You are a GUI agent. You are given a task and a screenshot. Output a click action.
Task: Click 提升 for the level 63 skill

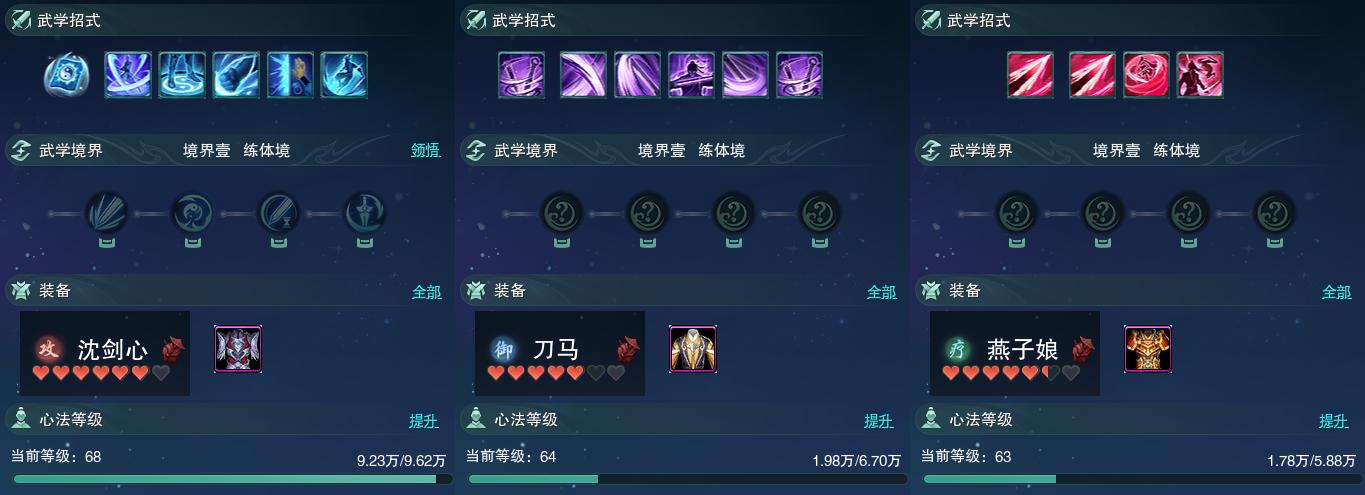coord(1334,421)
